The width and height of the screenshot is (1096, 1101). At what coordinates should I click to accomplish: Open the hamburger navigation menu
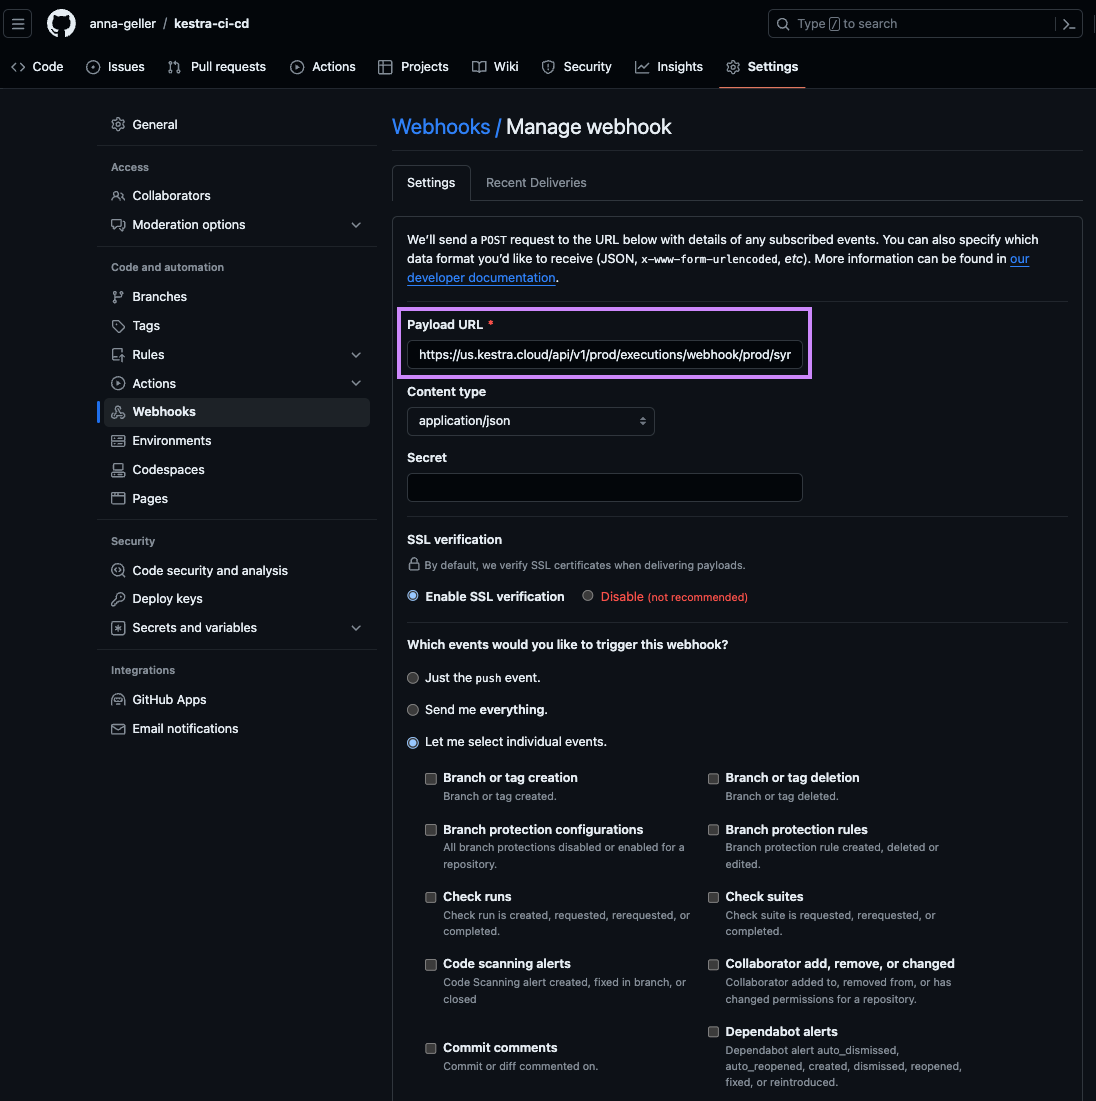pos(17,23)
